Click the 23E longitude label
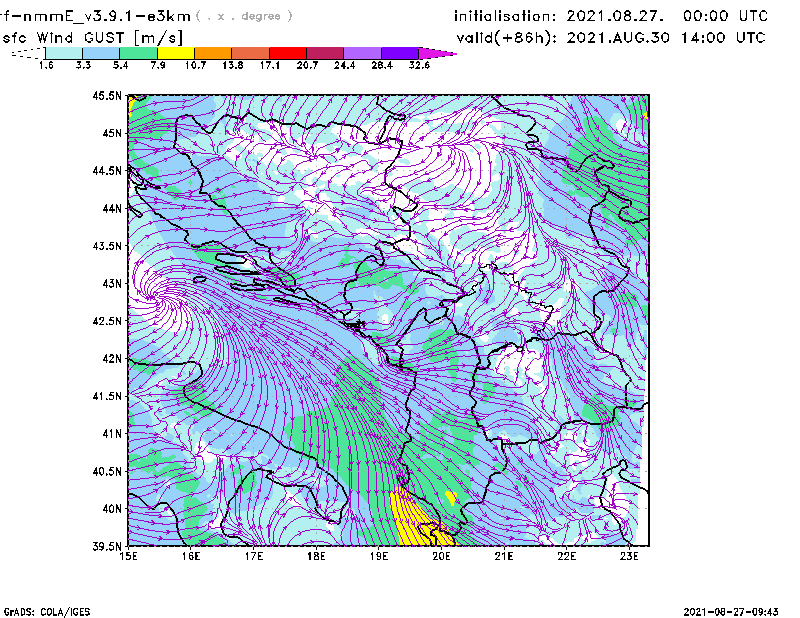 [629, 556]
